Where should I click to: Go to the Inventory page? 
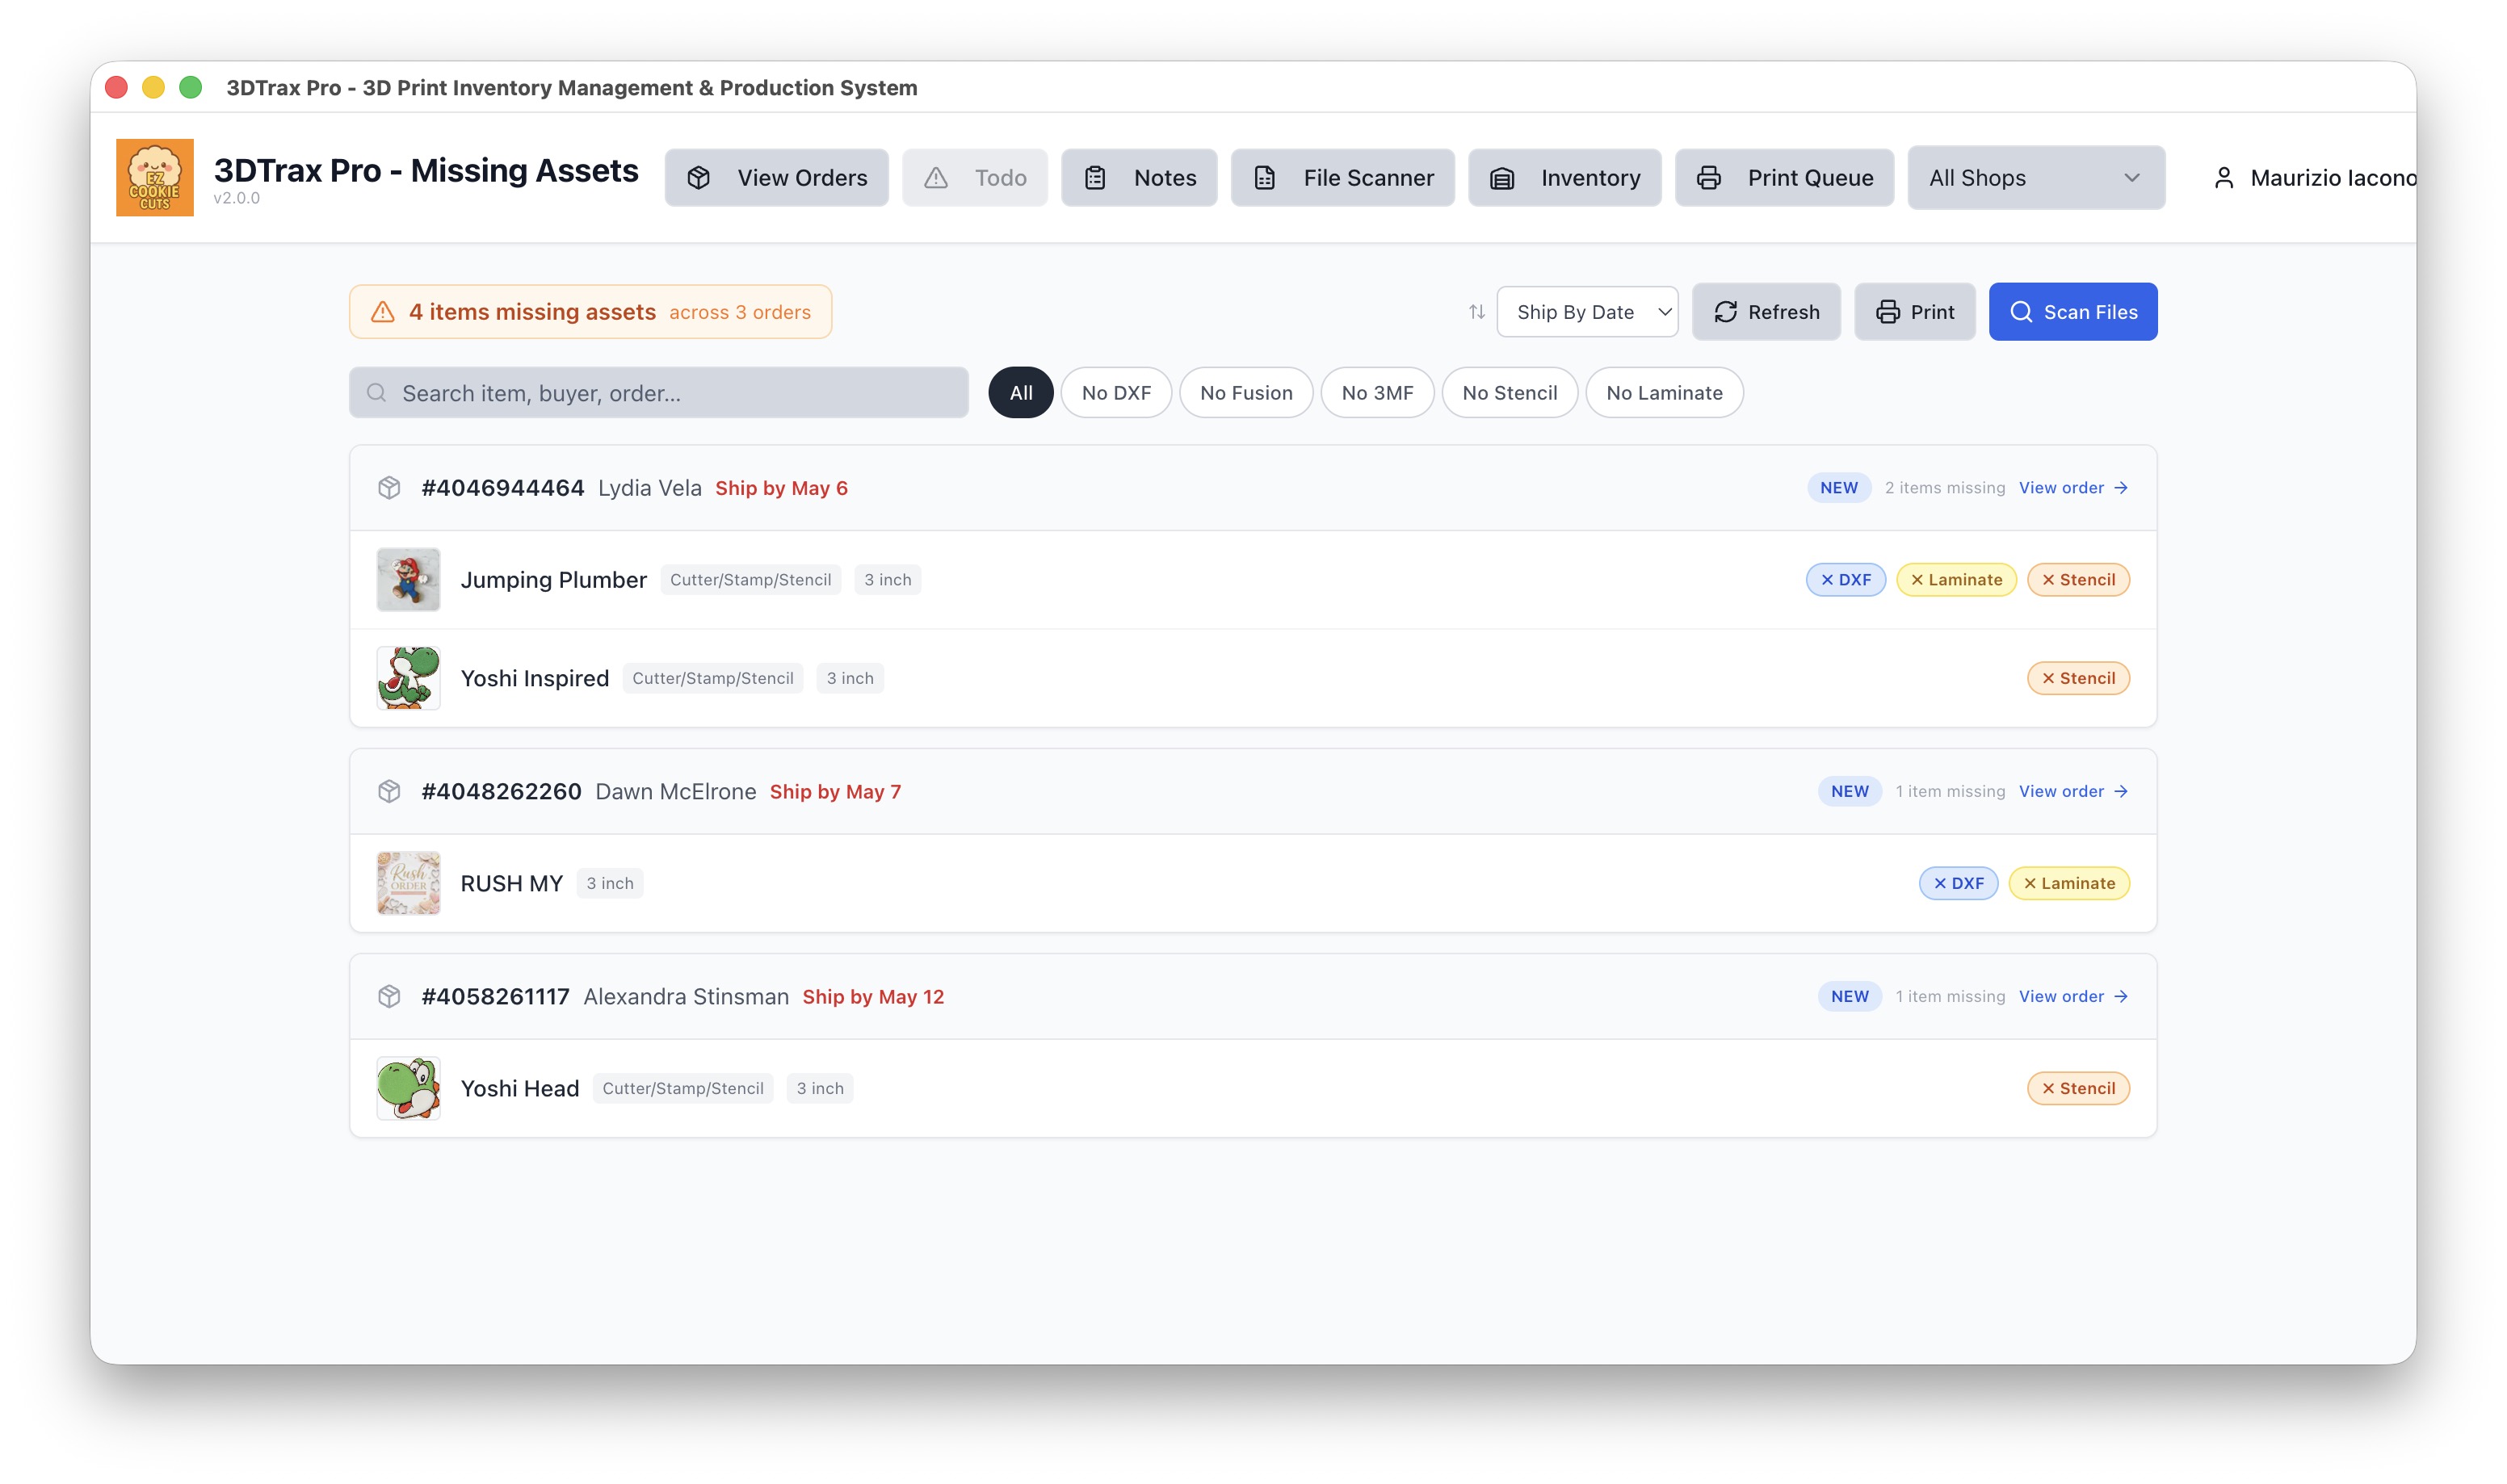point(1564,178)
